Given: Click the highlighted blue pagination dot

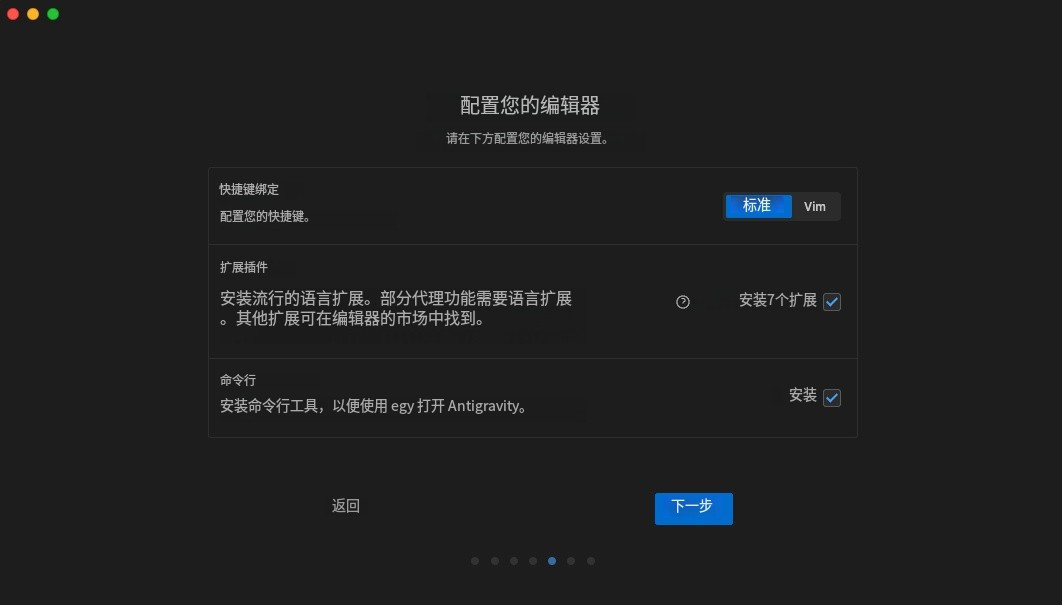Looking at the screenshot, I should (x=552, y=561).
